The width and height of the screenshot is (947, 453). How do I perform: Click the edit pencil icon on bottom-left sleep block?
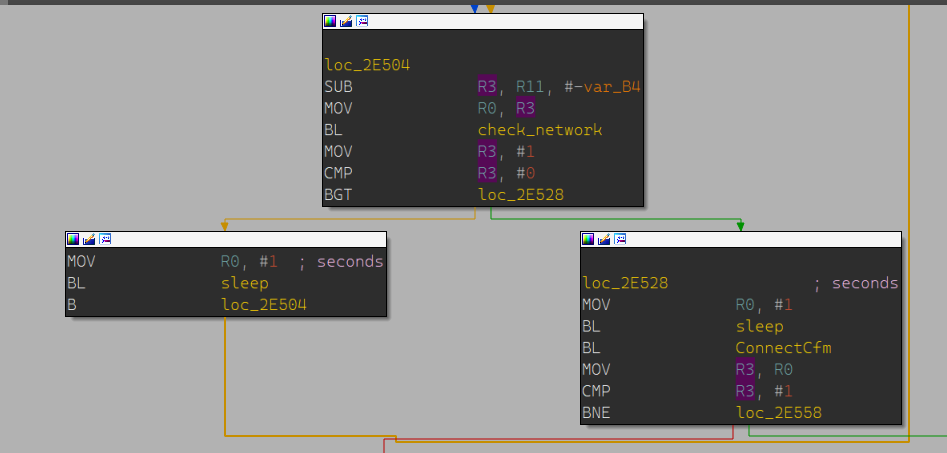[x=88, y=239]
